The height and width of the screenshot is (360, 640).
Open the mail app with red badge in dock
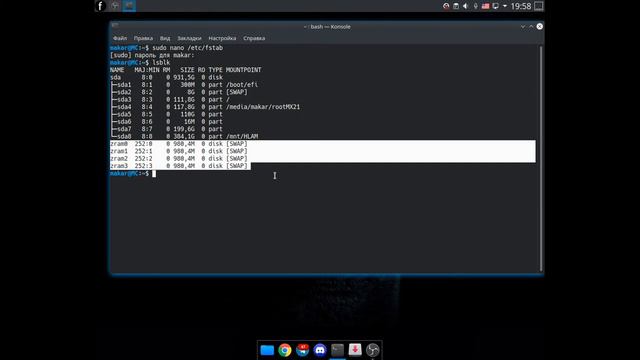[302, 350]
